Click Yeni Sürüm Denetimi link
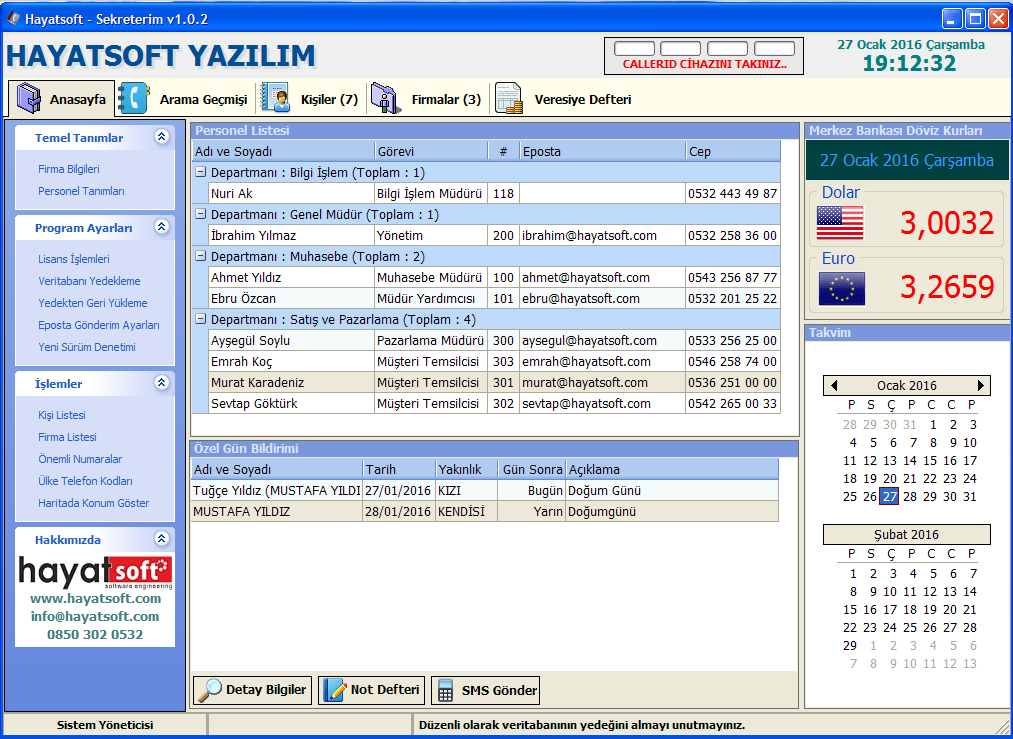Image resolution: width=1013 pixels, height=739 pixels. tap(87, 347)
